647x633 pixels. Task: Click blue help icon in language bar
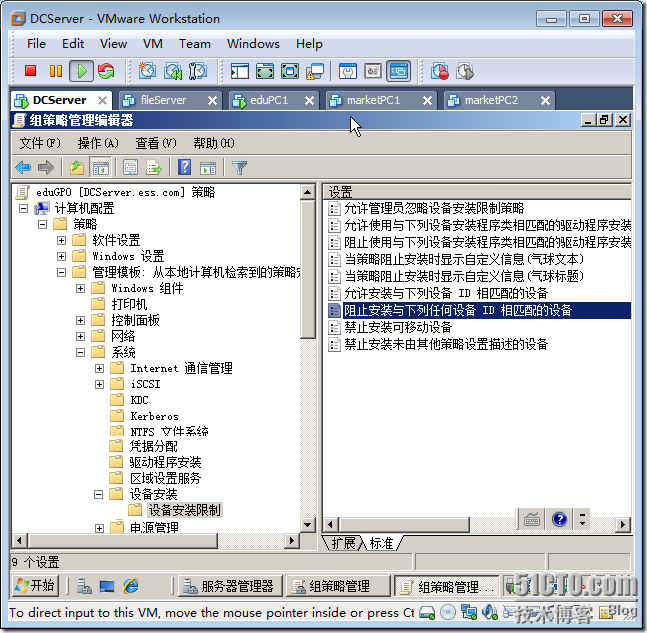560,519
